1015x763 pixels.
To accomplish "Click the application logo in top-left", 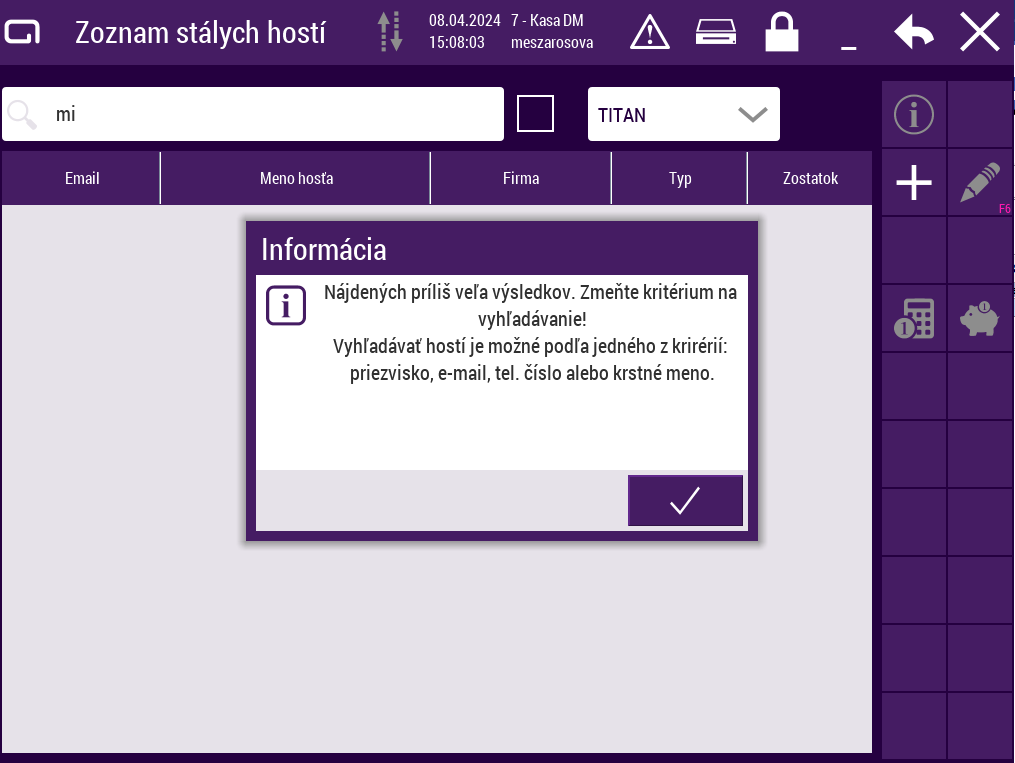I will (23, 32).
